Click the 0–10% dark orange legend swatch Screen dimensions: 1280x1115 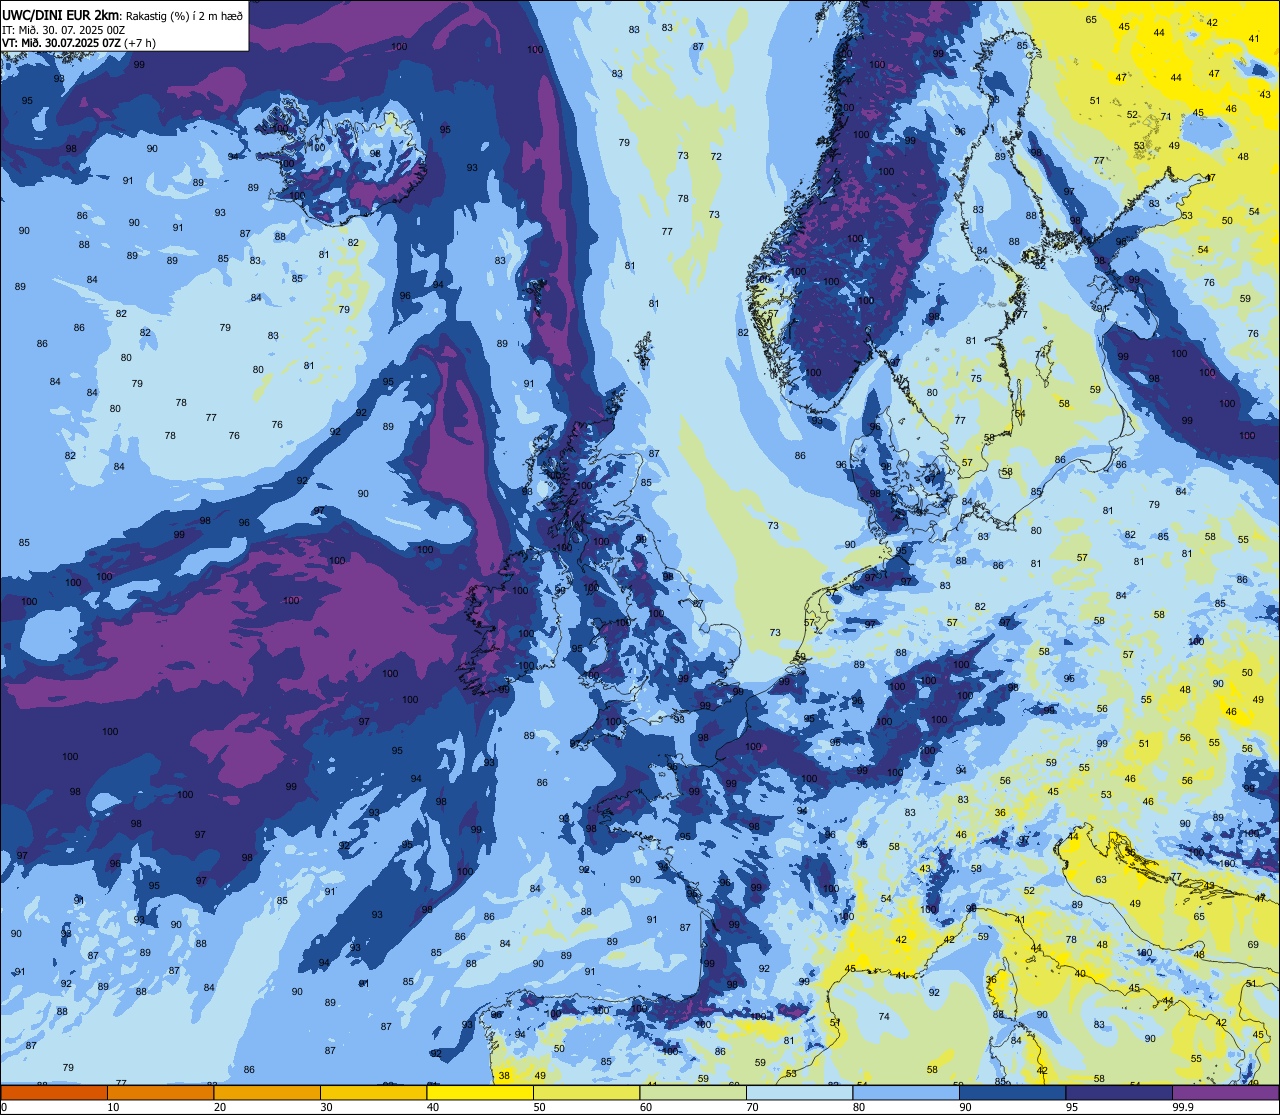coord(54,1092)
